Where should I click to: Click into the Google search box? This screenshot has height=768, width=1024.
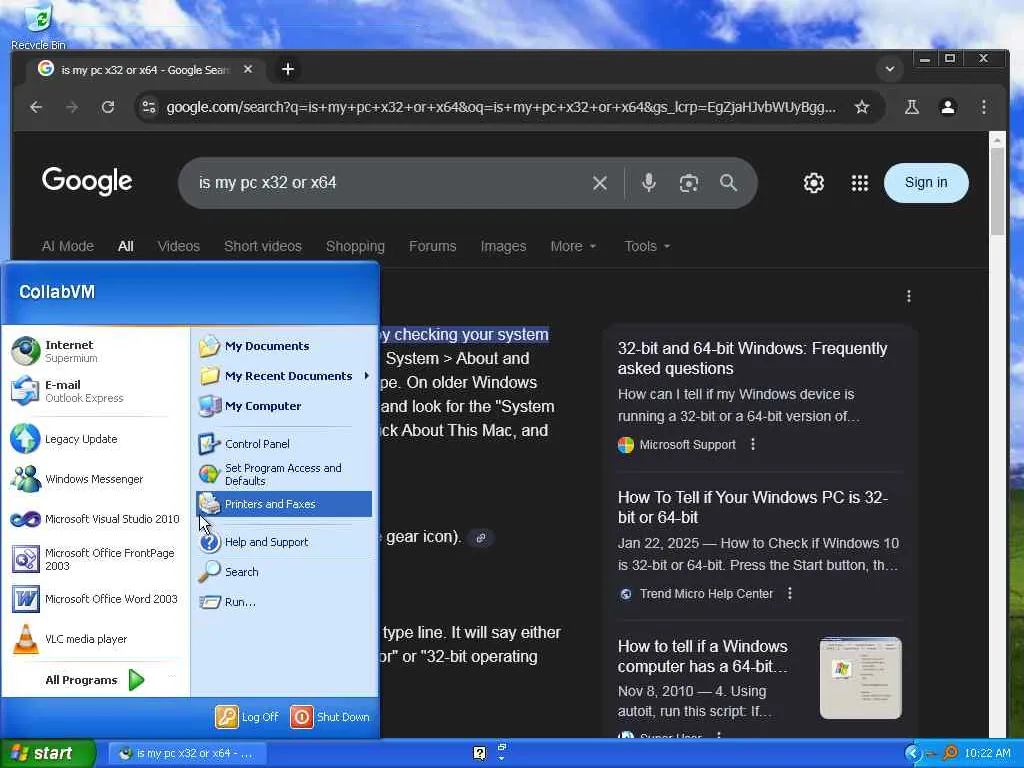click(385, 183)
